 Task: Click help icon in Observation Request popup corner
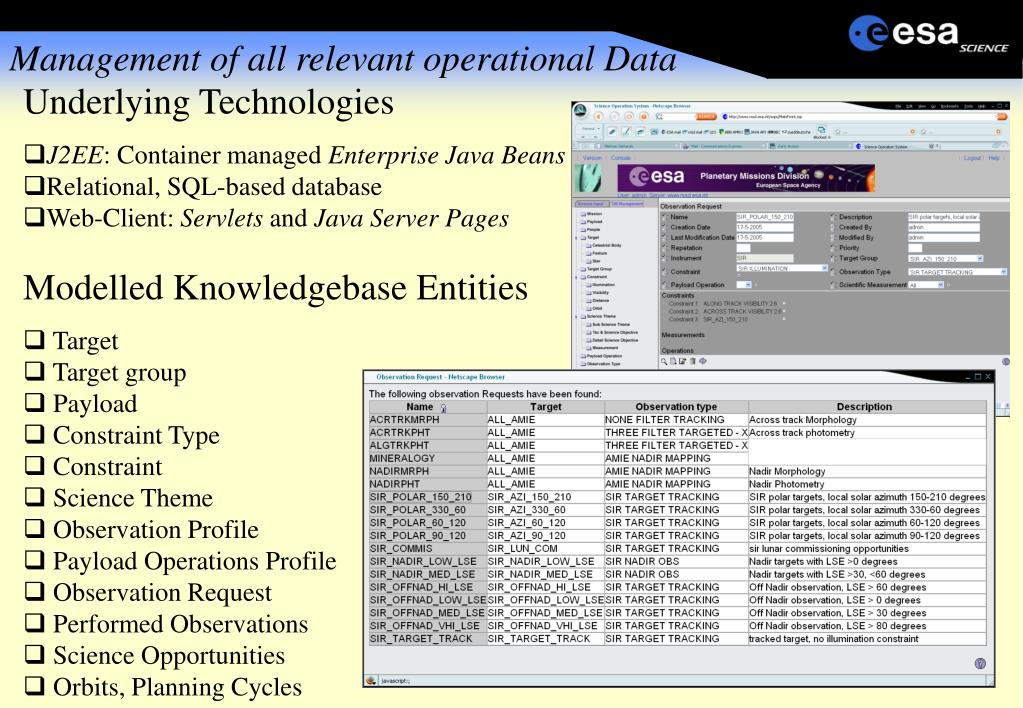[x=980, y=663]
